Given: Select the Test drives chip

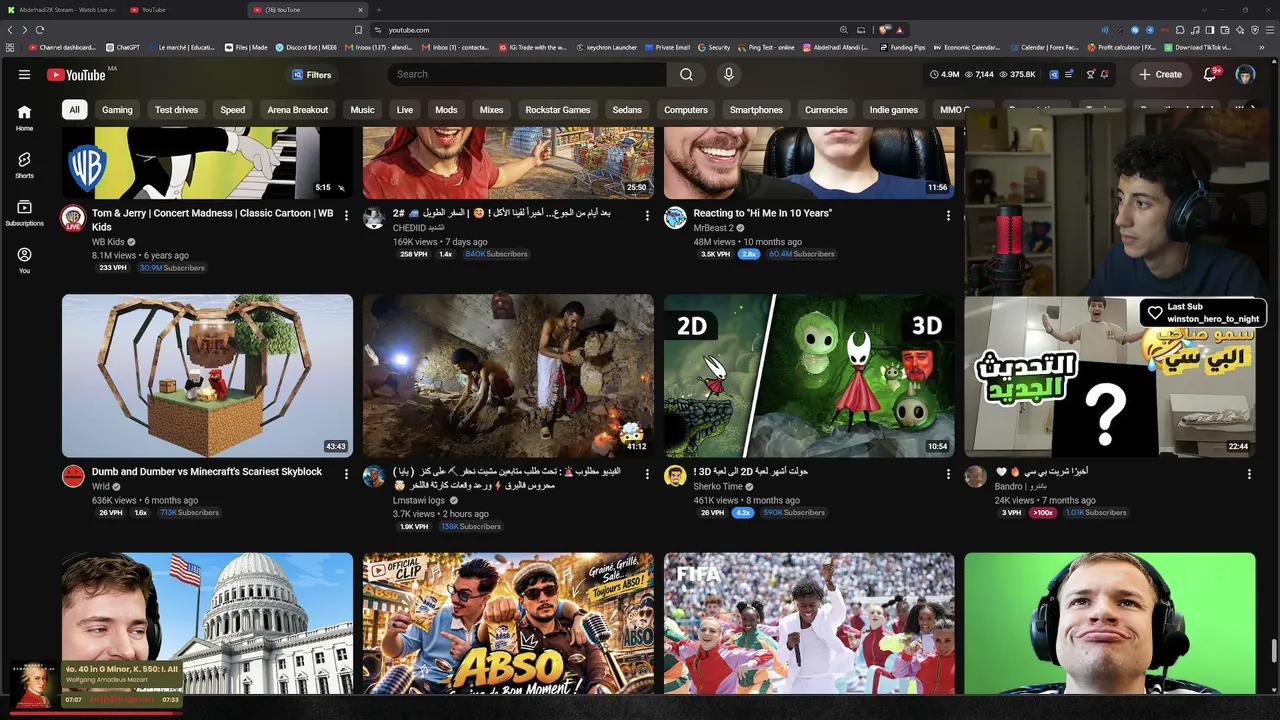Looking at the screenshot, I should point(176,110).
